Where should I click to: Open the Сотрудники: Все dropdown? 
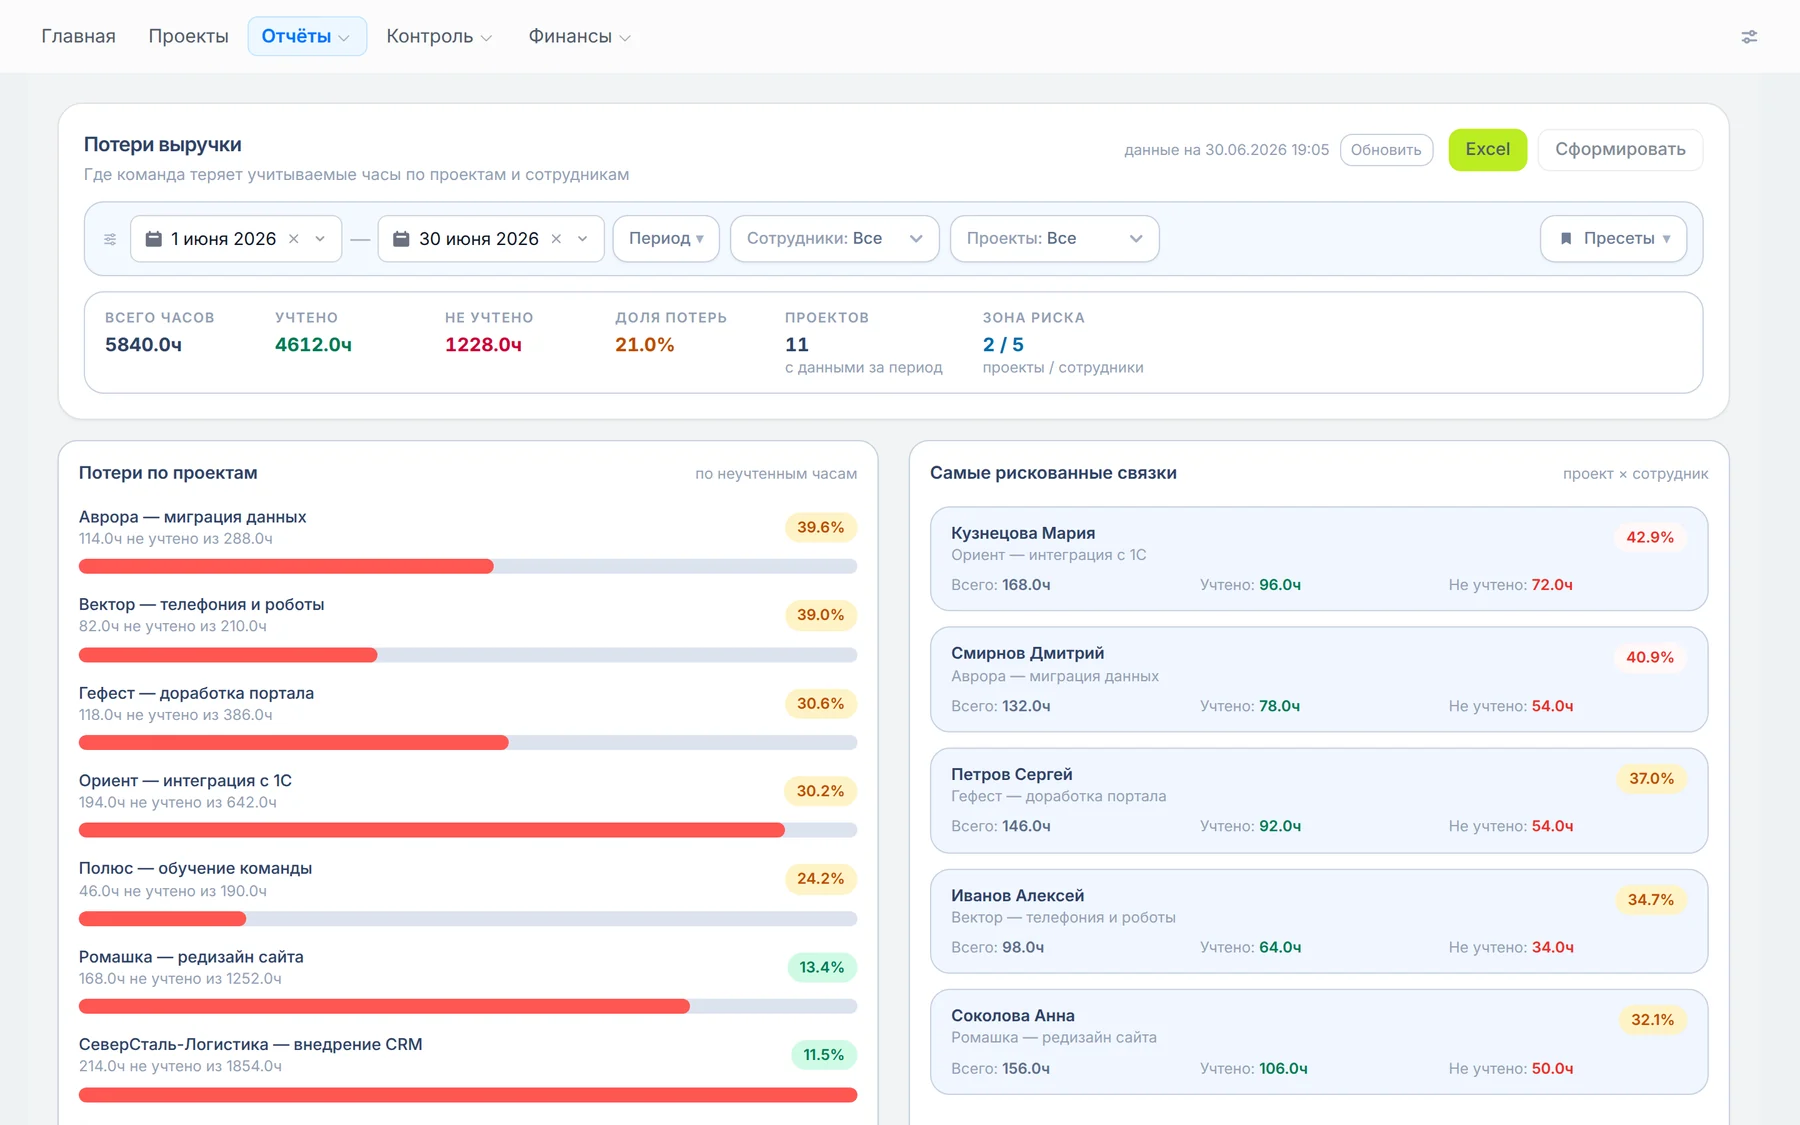click(x=834, y=239)
